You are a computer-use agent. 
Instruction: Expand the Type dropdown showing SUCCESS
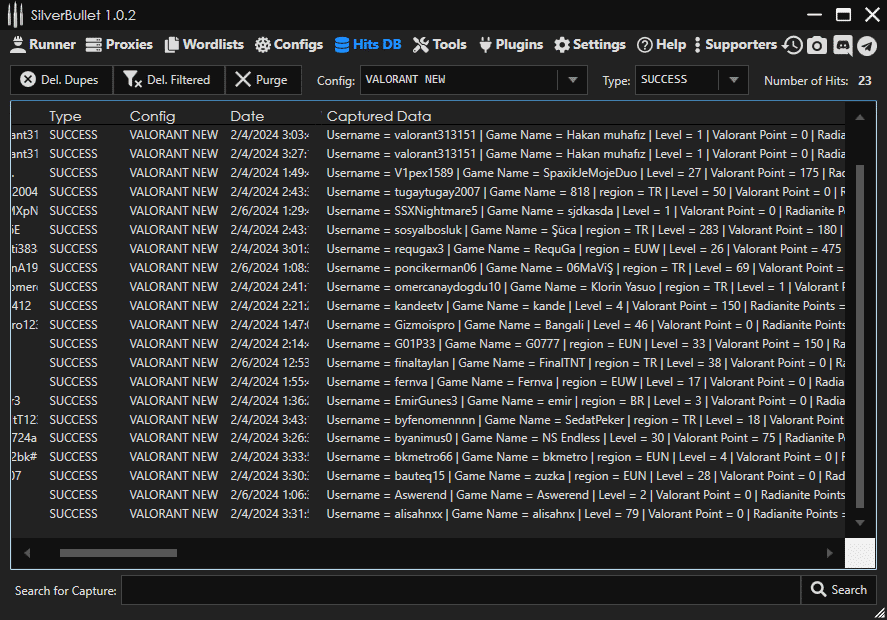click(x=733, y=80)
